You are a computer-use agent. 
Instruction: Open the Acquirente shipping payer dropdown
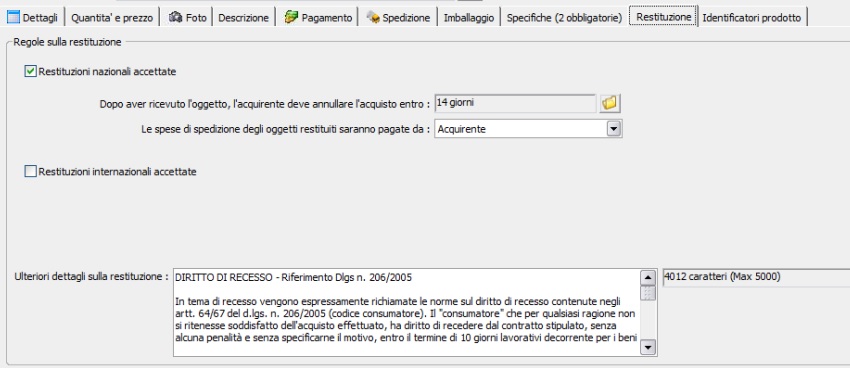click(613, 129)
